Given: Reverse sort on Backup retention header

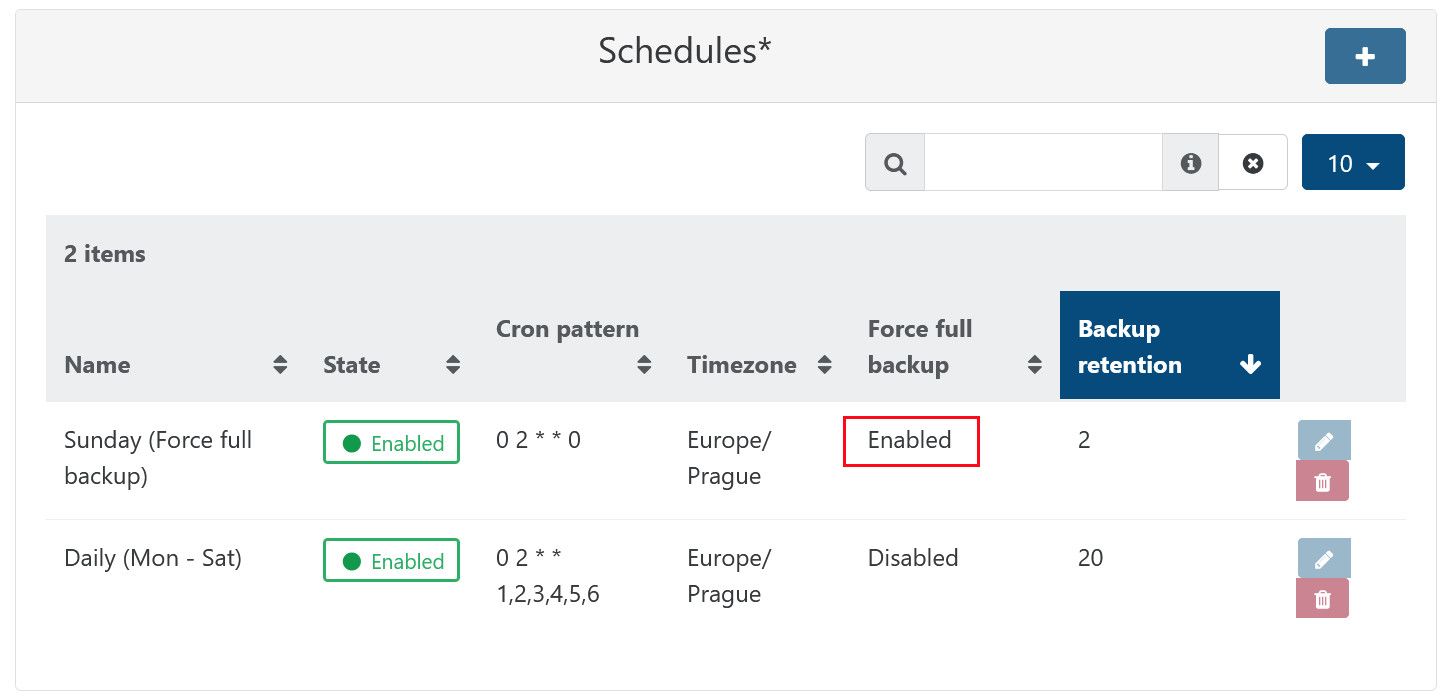Looking at the screenshot, I should pos(1168,346).
